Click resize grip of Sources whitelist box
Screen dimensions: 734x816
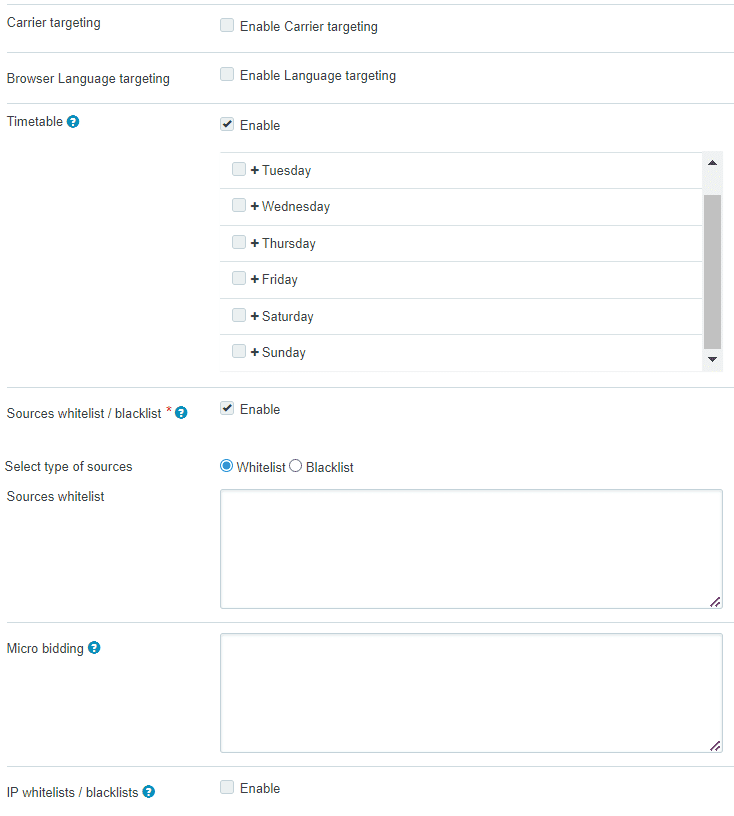tap(715, 602)
